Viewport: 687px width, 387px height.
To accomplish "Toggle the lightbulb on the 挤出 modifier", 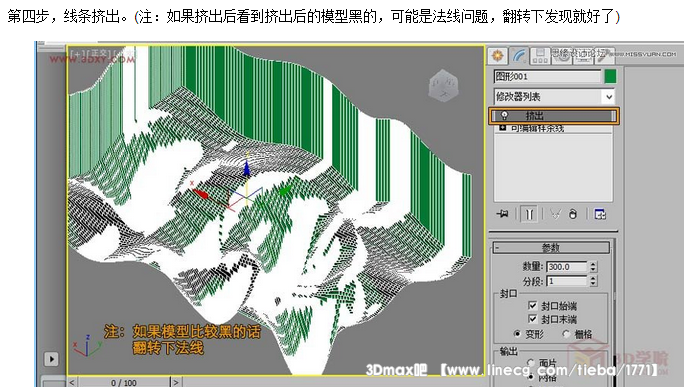I will pos(504,116).
